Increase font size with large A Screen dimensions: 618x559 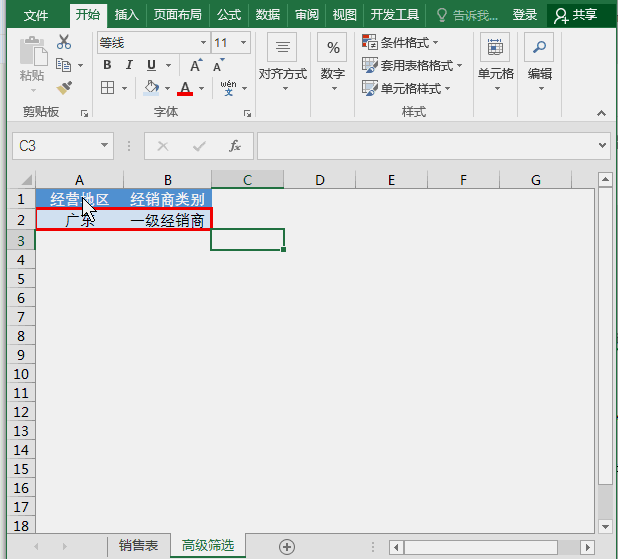tap(196, 65)
